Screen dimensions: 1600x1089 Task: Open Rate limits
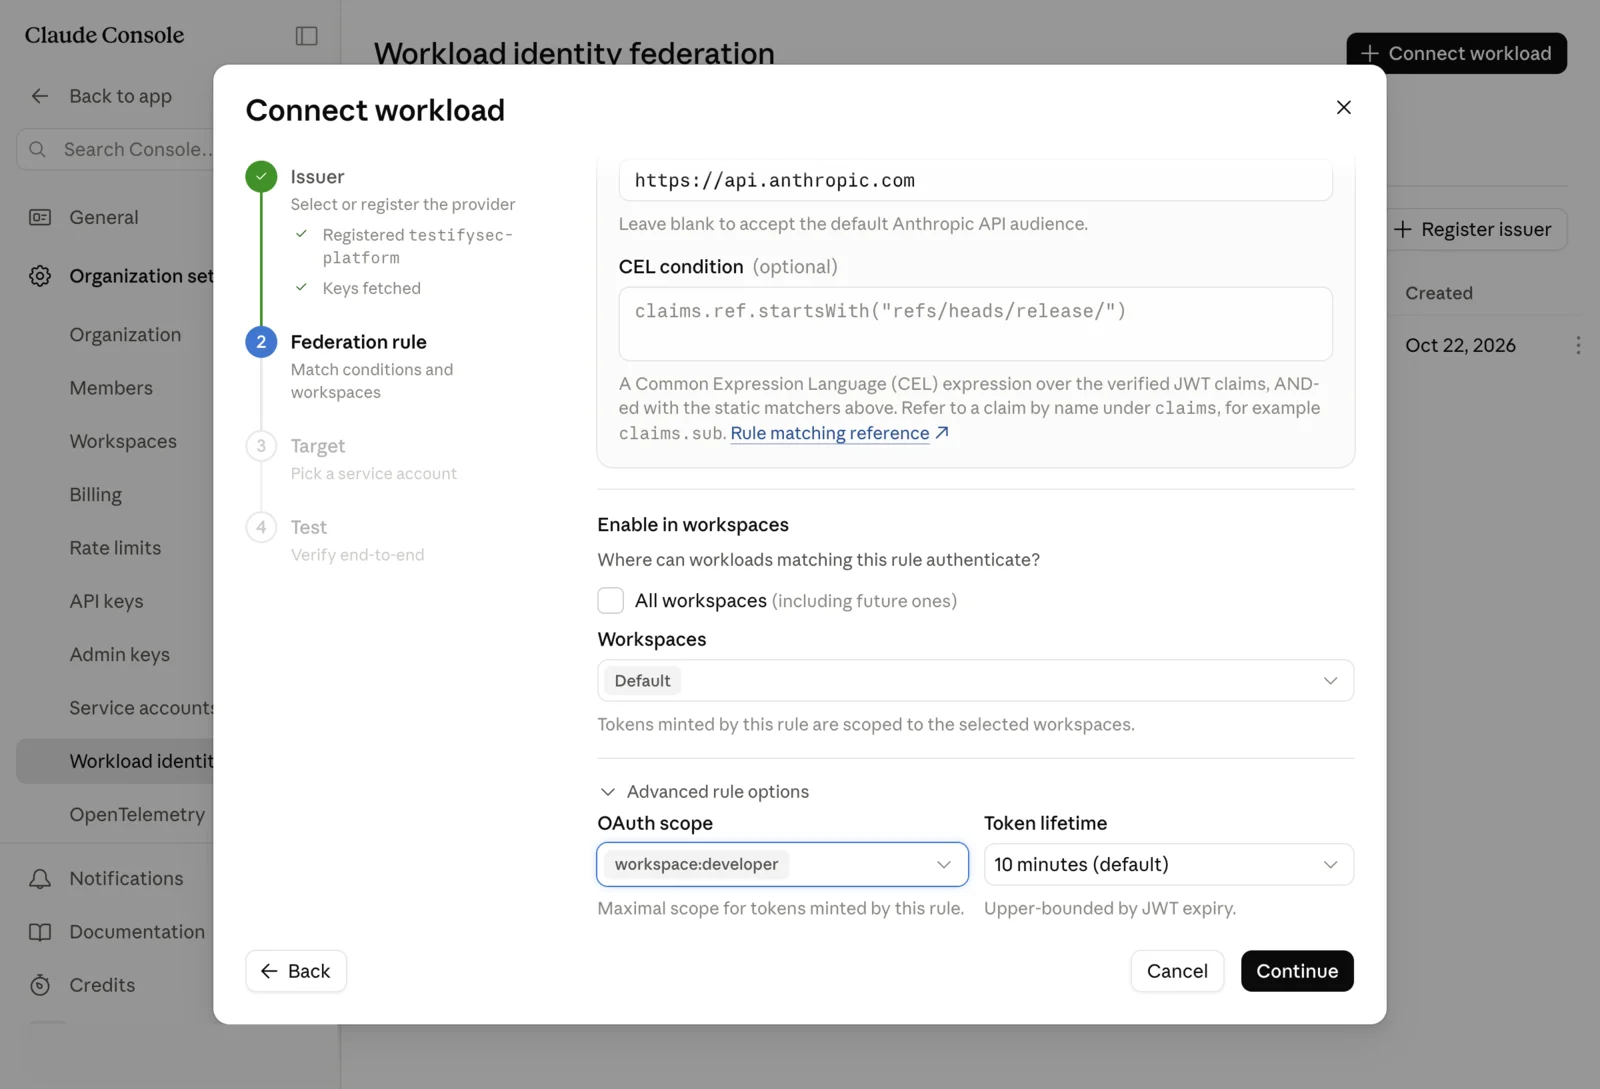pos(115,548)
